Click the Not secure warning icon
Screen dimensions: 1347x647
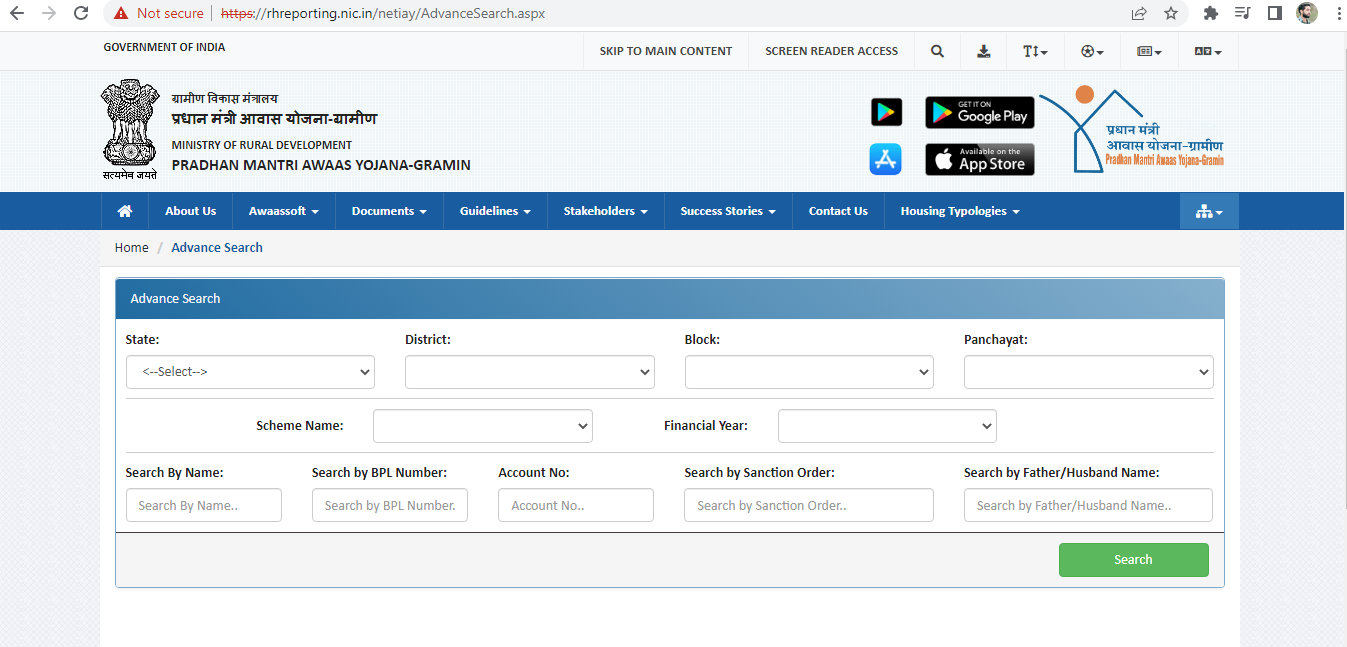121,13
